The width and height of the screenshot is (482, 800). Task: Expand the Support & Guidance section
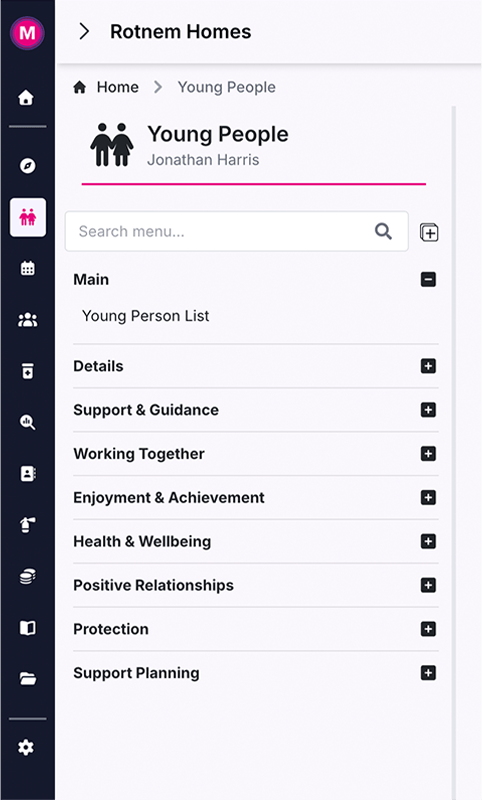(428, 410)
